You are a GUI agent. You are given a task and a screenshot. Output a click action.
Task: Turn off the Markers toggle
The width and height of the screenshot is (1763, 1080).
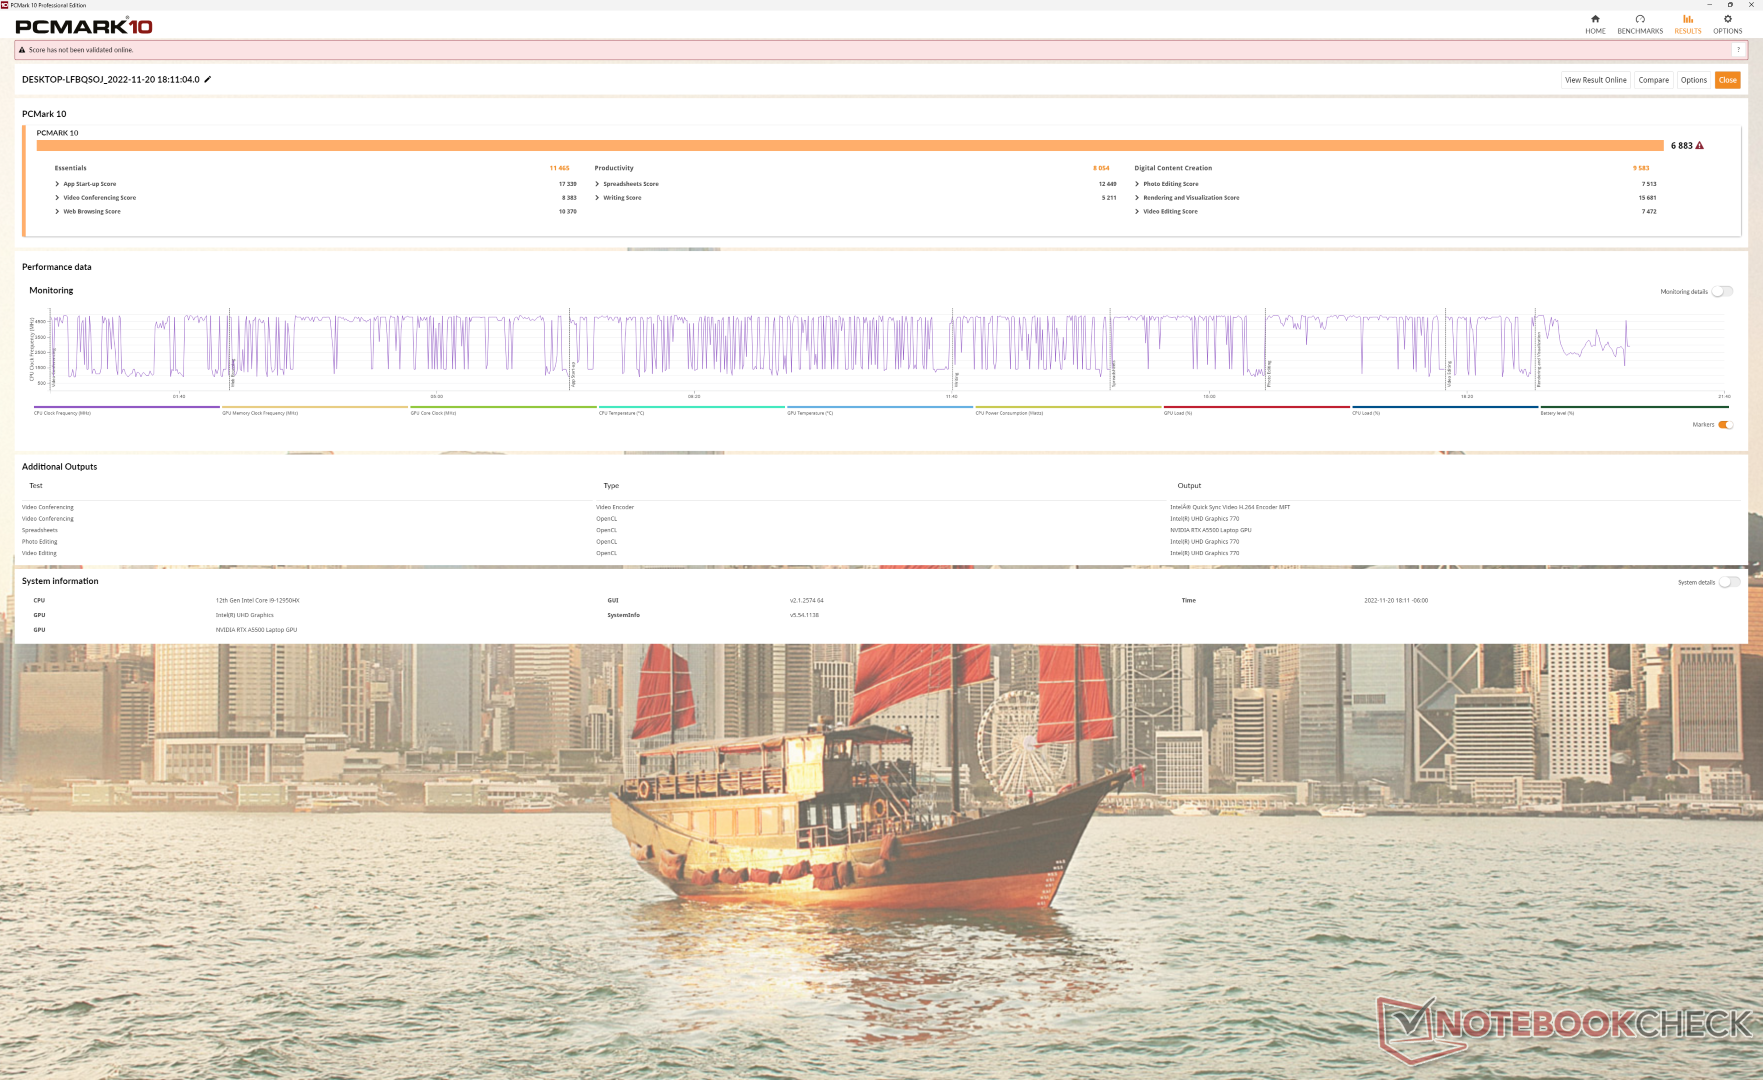coord(1725,425)
